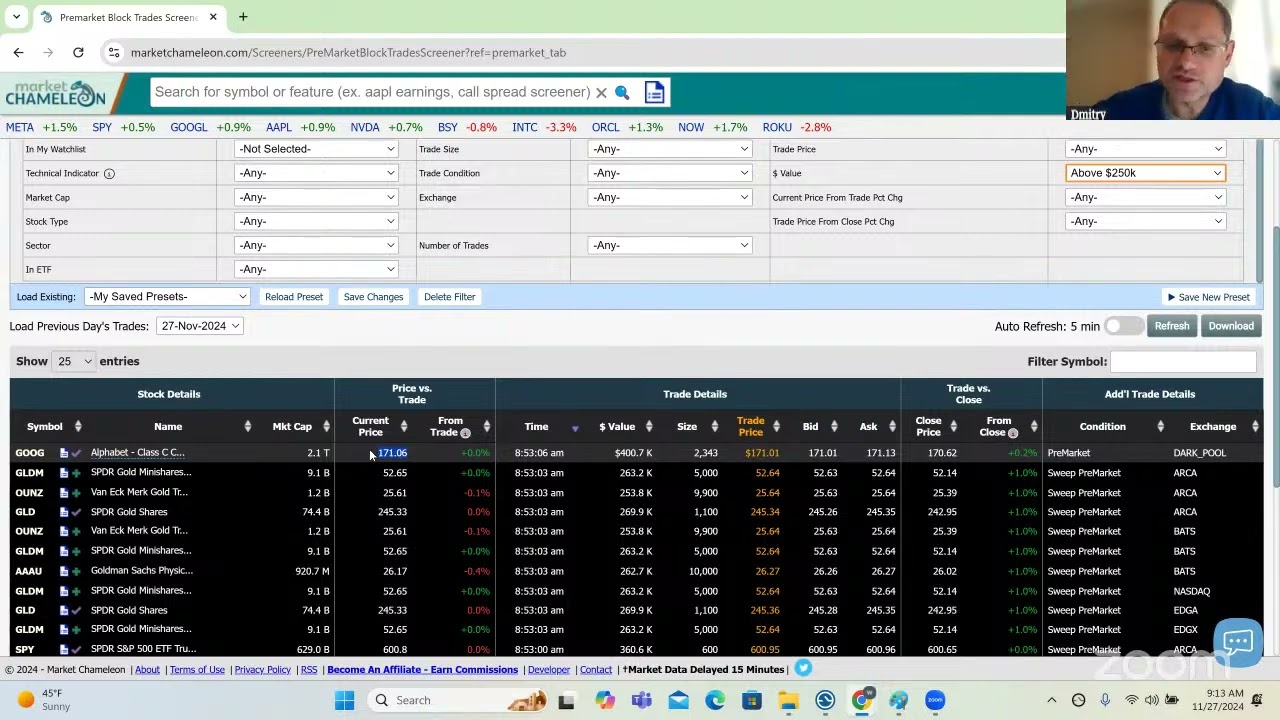Open the Market Cap filter dropdown
This screenshot has width=1280, height=720.
pos(316,197)
